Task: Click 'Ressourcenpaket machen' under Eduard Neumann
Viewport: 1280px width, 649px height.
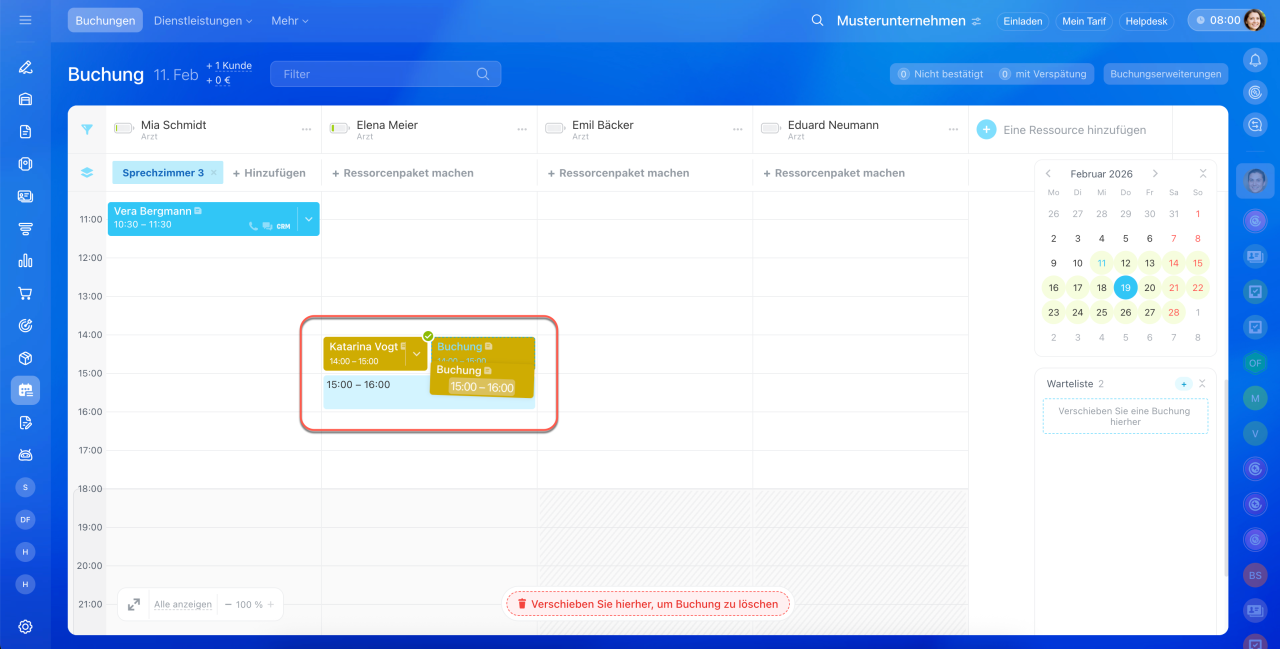Action: coord(834,173)
